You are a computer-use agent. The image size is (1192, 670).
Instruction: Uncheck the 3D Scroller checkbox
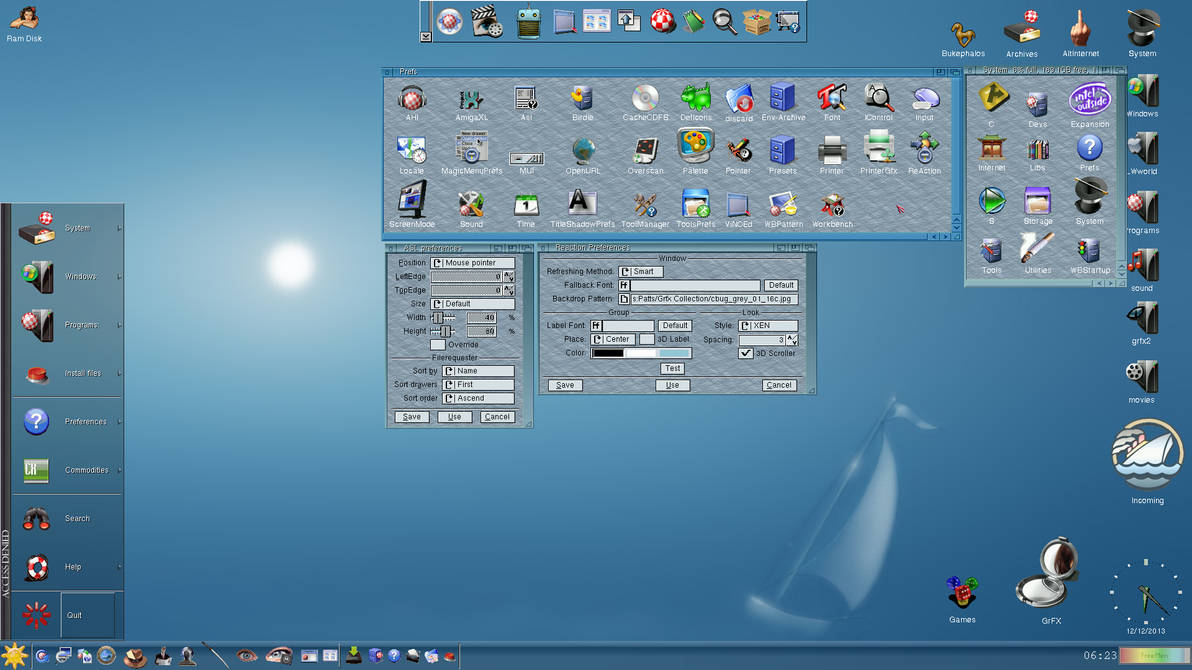click(x=746, y=353)
